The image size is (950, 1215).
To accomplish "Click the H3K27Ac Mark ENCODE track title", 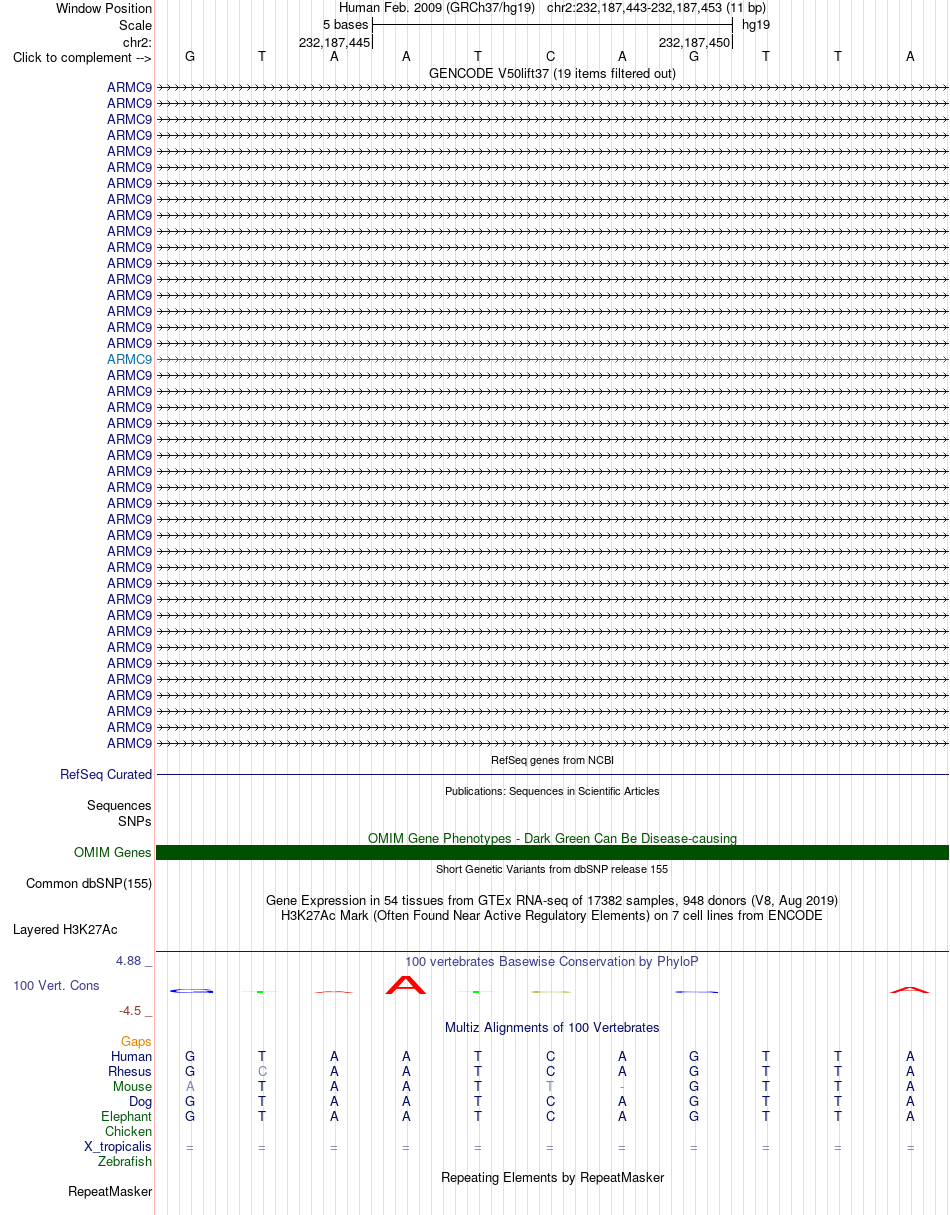I will [552, 915].
